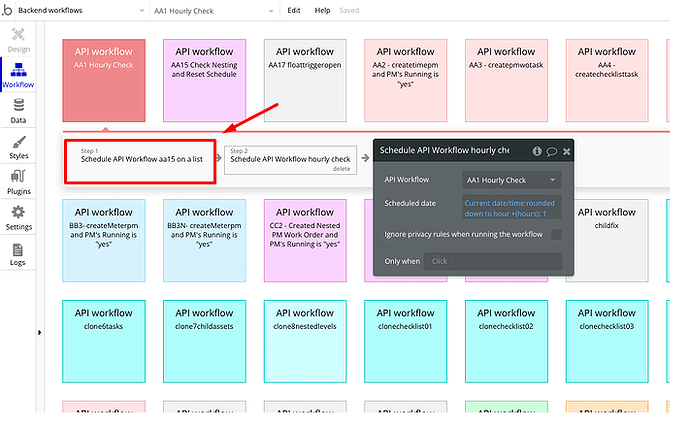The height and width of the screenshot is (427, 690).
Task: Select the BB3- createMeterpm workflow card
Action: click(x=104, y=240)
